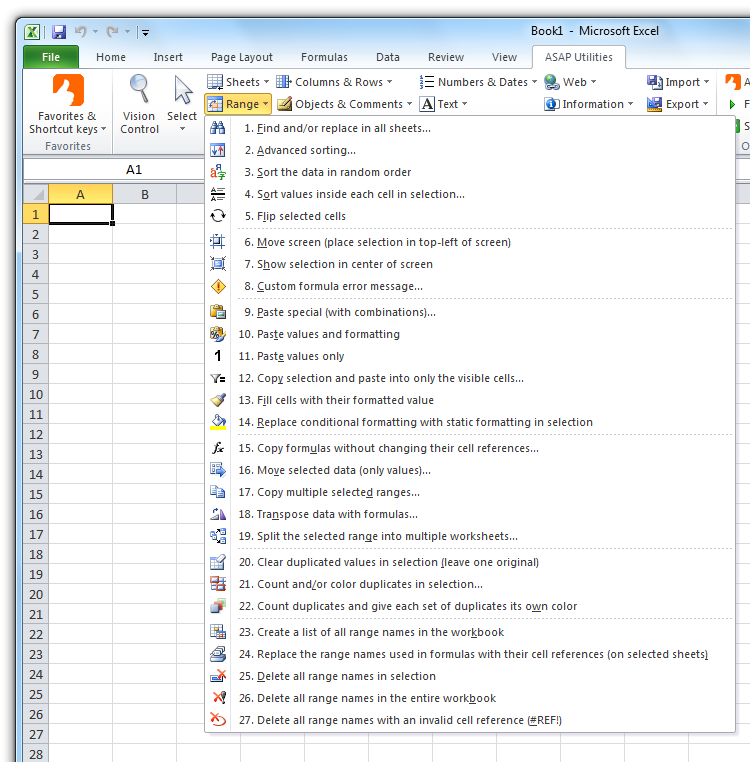Screen dimensions: 750x762
Task: Select column B header
Action: [144, 194]
